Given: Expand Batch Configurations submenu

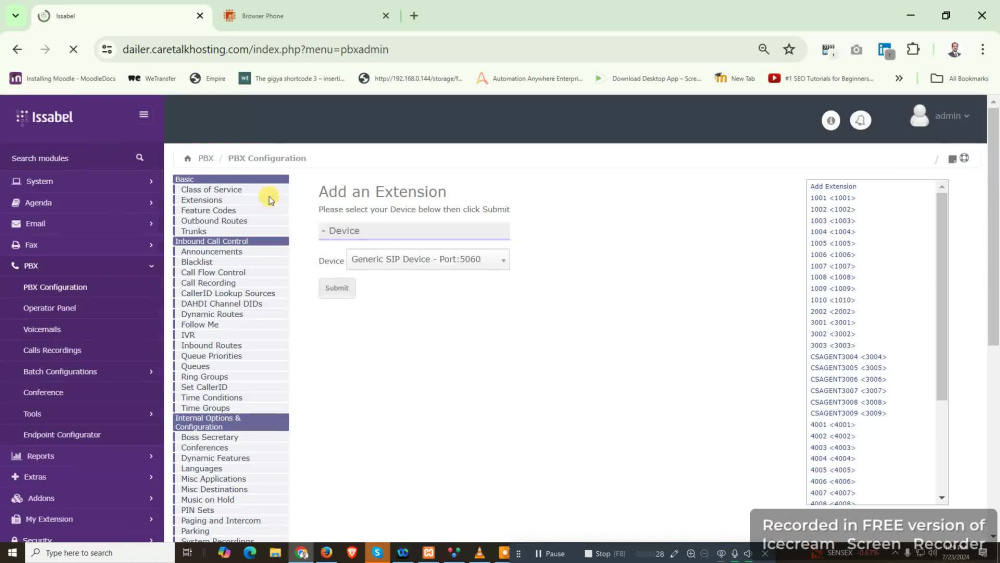Looking at the screenshot, I should click(82, 371).
